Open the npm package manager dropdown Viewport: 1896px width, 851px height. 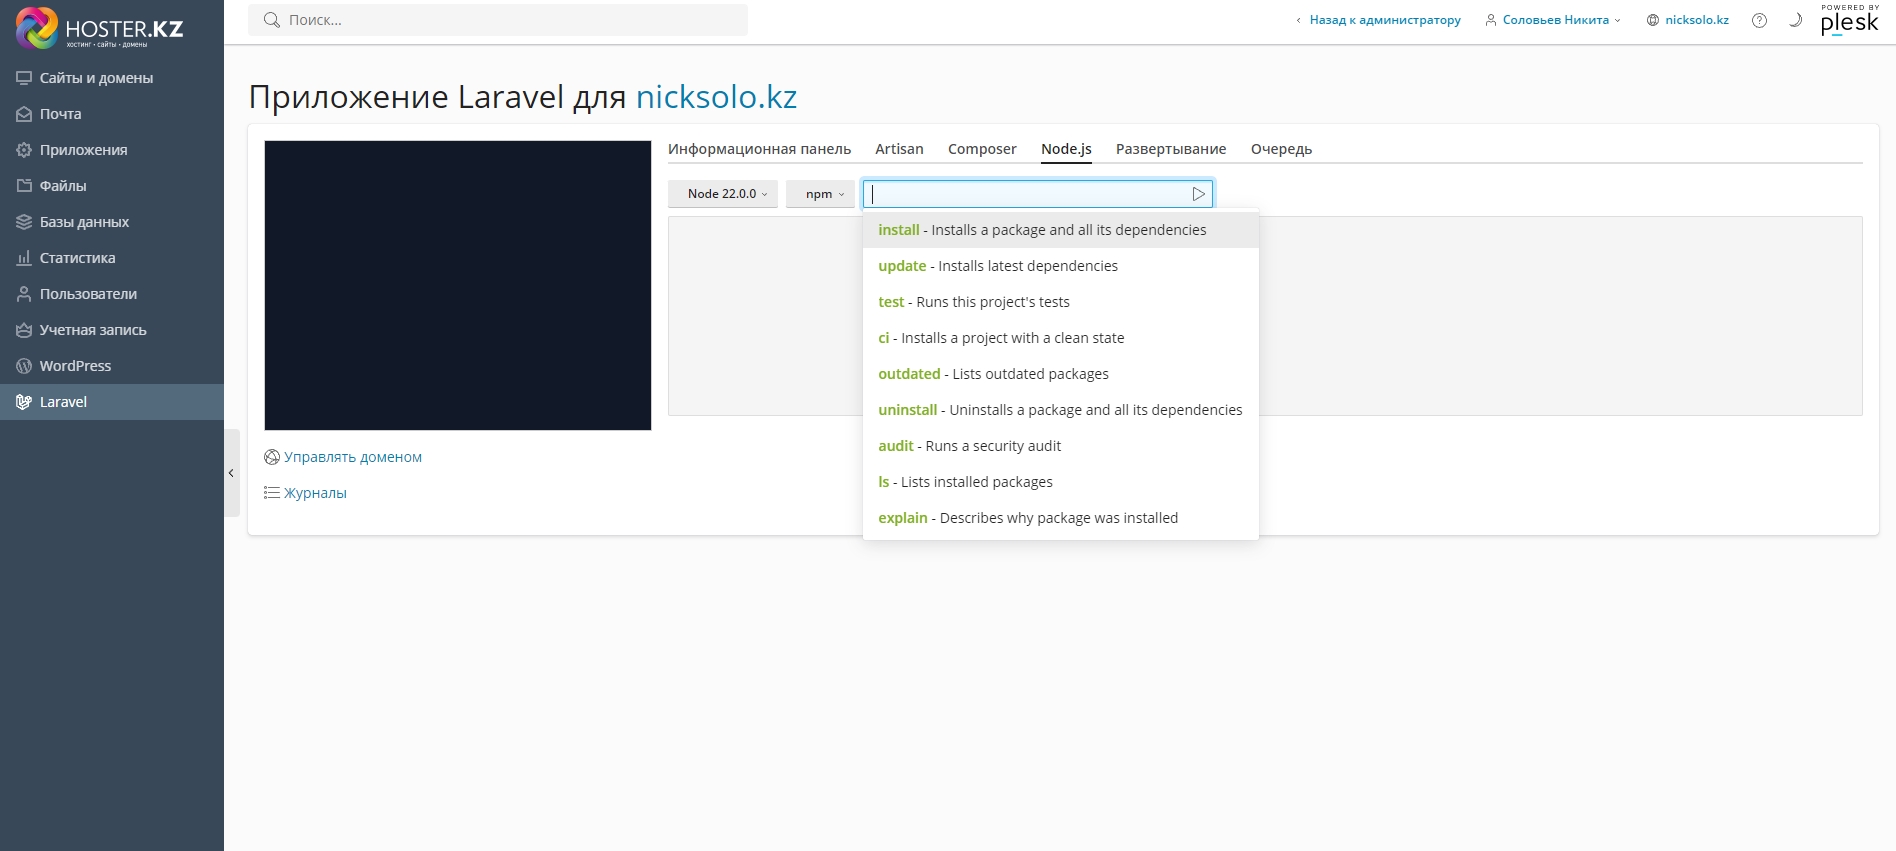point(821,194)
